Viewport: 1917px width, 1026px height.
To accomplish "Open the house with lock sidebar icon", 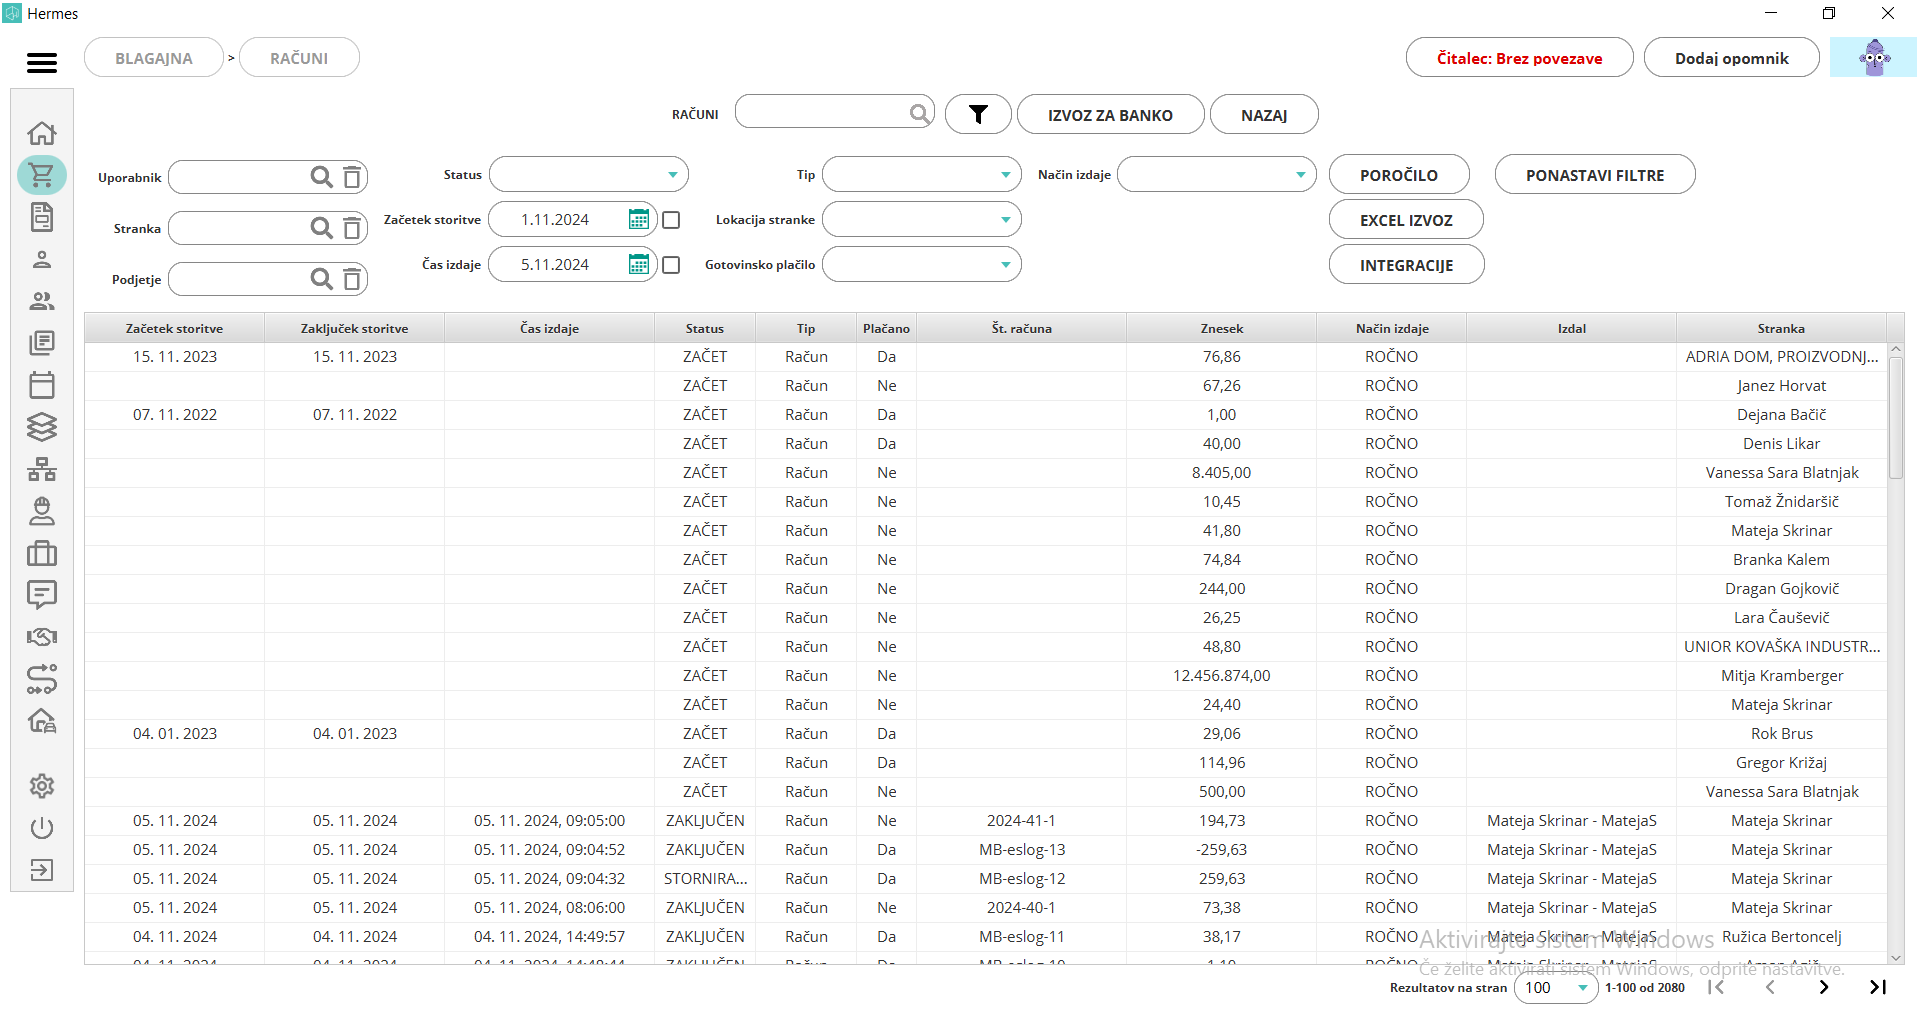I will point(42,721).
